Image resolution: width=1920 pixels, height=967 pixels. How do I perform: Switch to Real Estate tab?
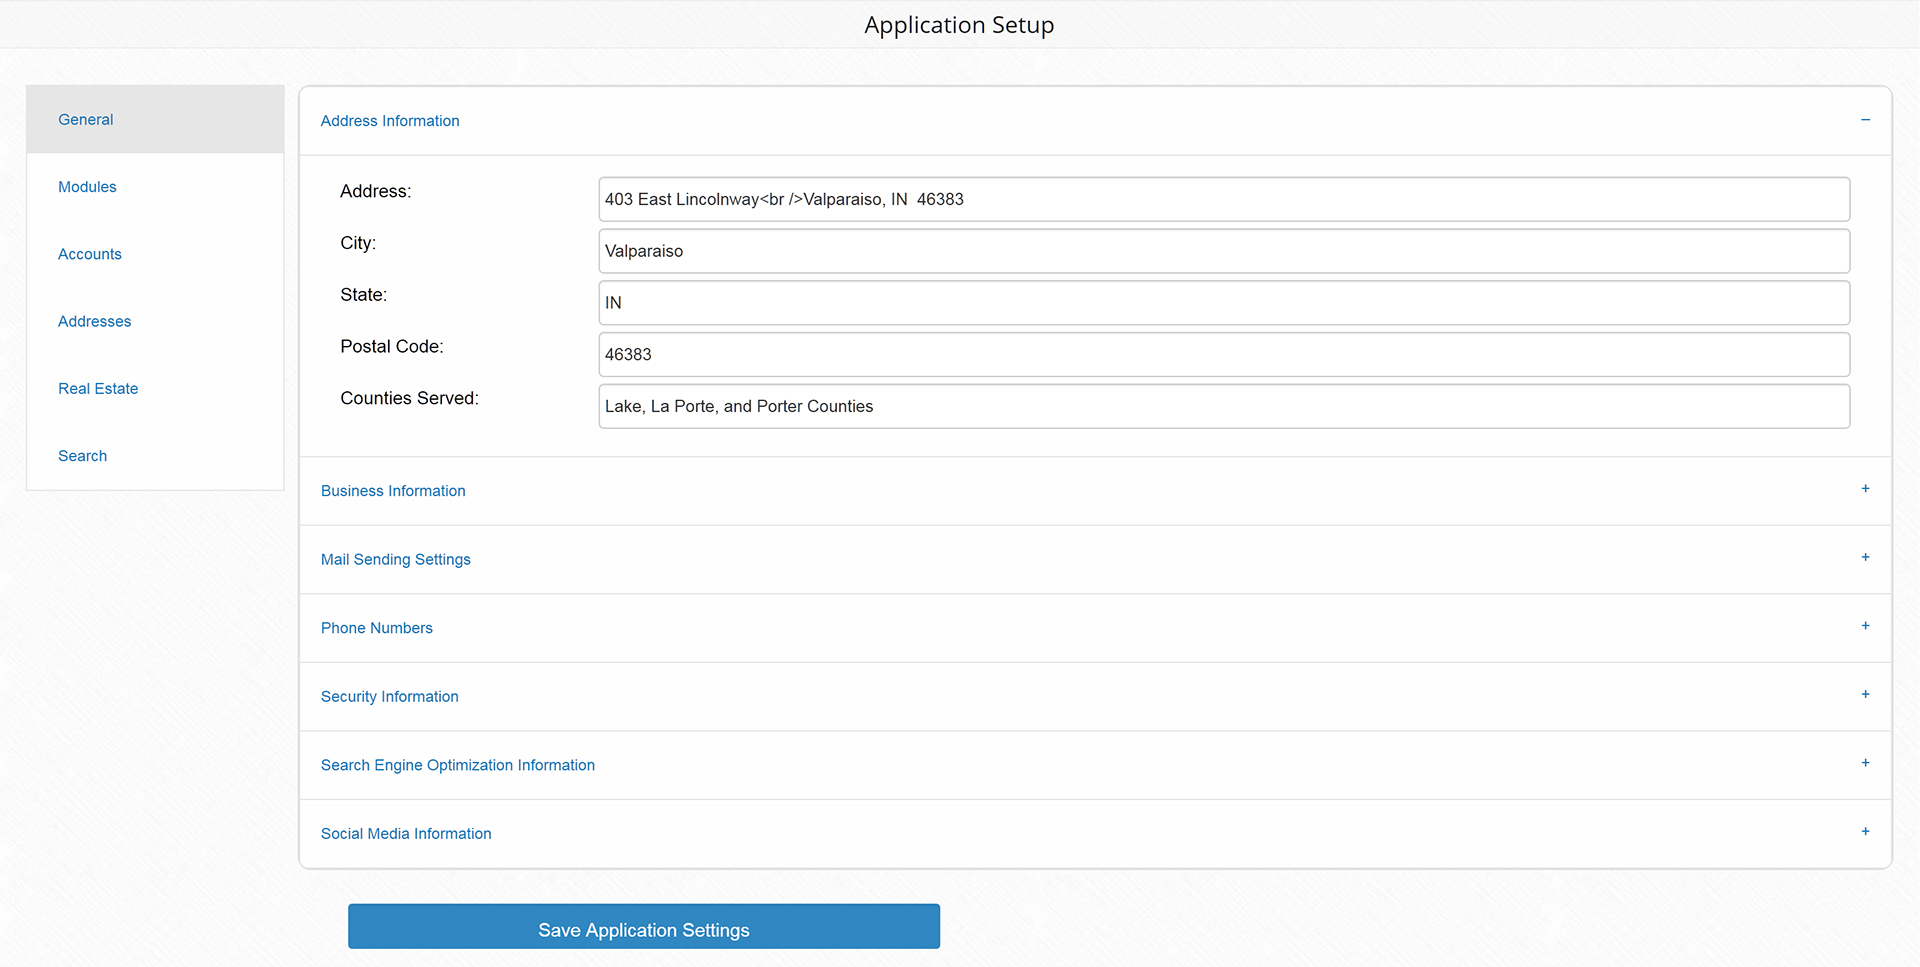pyautogui.click(x=155, y=388)
